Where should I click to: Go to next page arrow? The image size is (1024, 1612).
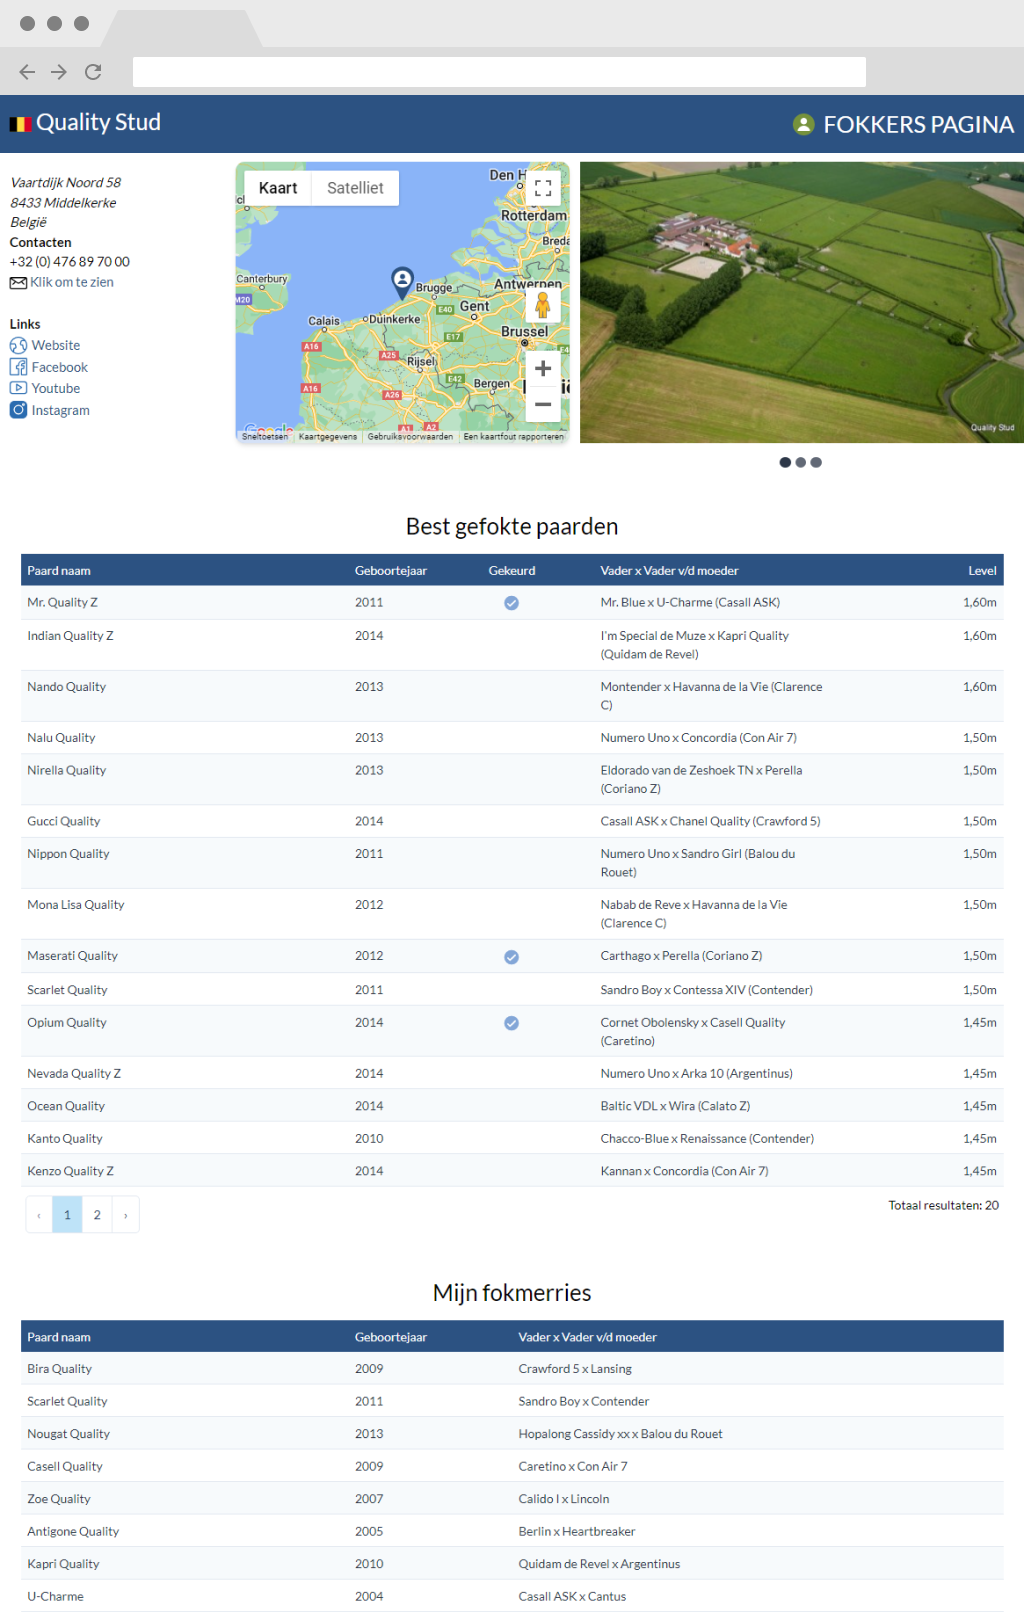tap(125, 1215)
